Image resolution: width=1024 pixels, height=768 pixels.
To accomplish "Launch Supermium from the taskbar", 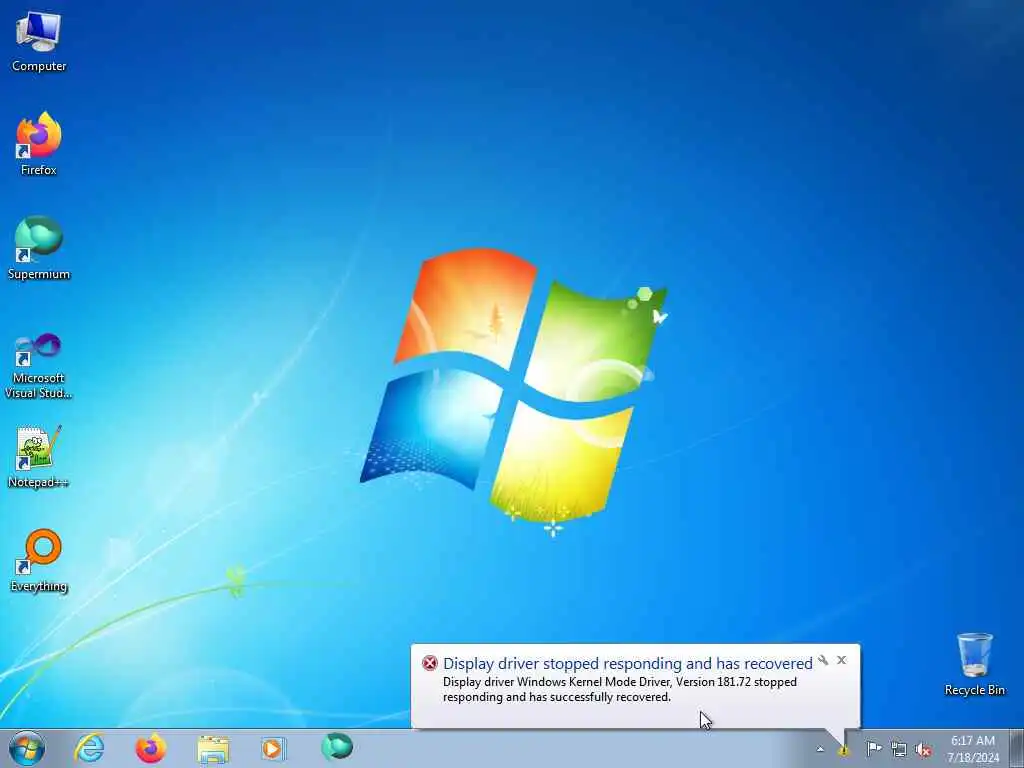I will tap(337, 747).
